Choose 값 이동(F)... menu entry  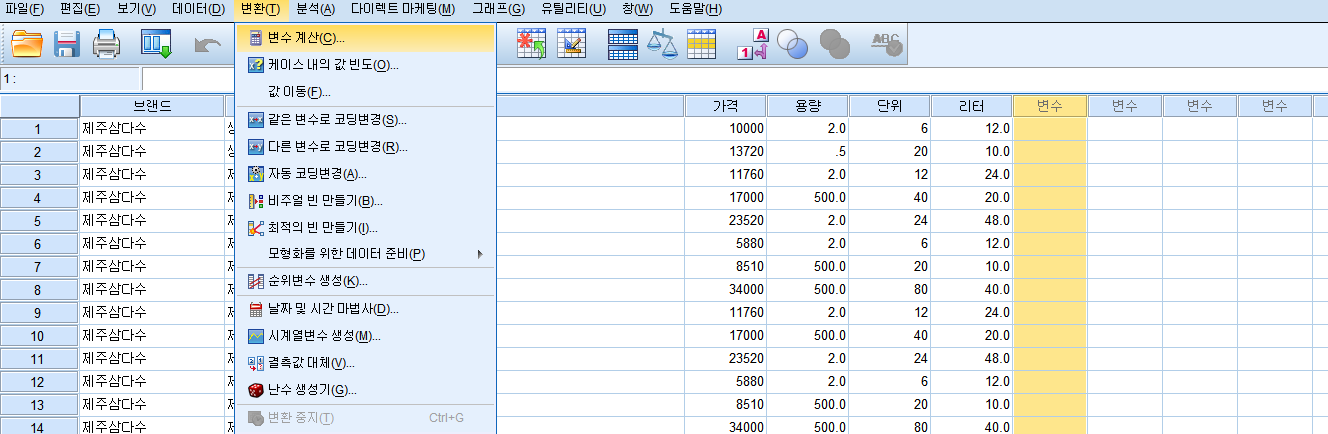tap(365, 92)
